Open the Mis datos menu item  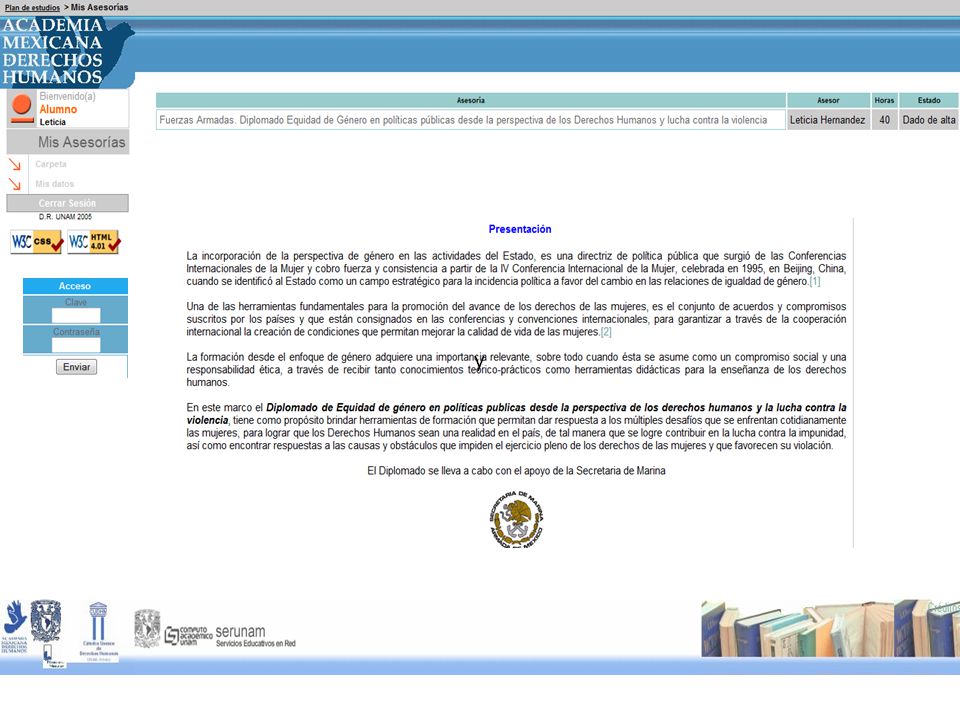pyautogui.click(x=54, y=184)
